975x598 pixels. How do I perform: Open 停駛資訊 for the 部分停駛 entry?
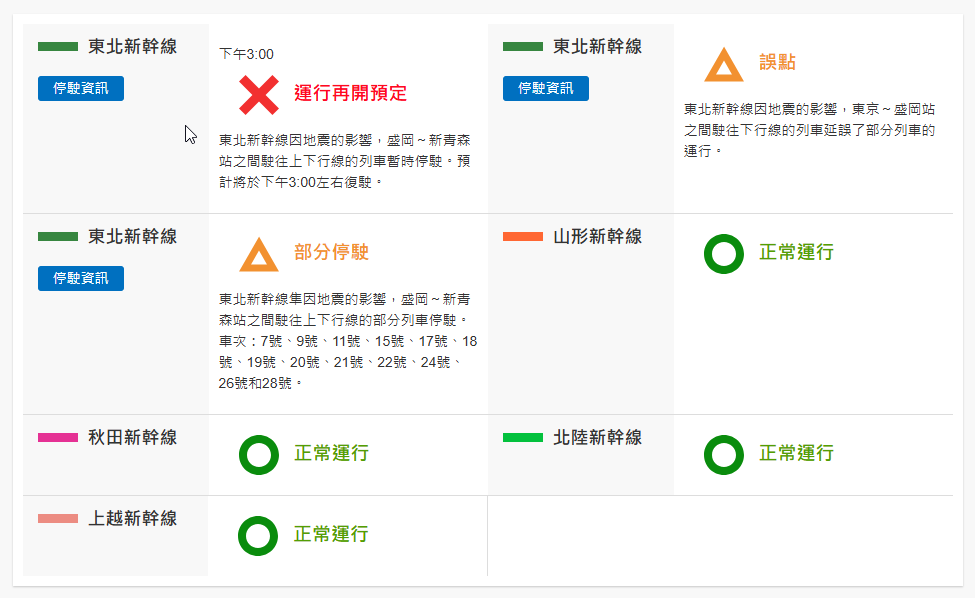[81, 278]
